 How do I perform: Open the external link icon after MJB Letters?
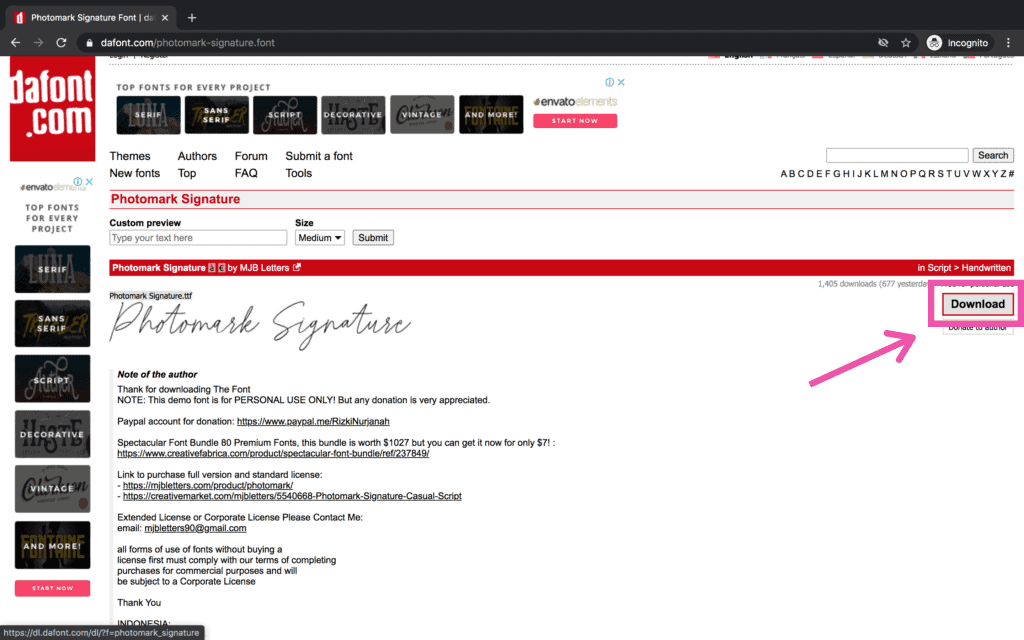coord(296,267)
